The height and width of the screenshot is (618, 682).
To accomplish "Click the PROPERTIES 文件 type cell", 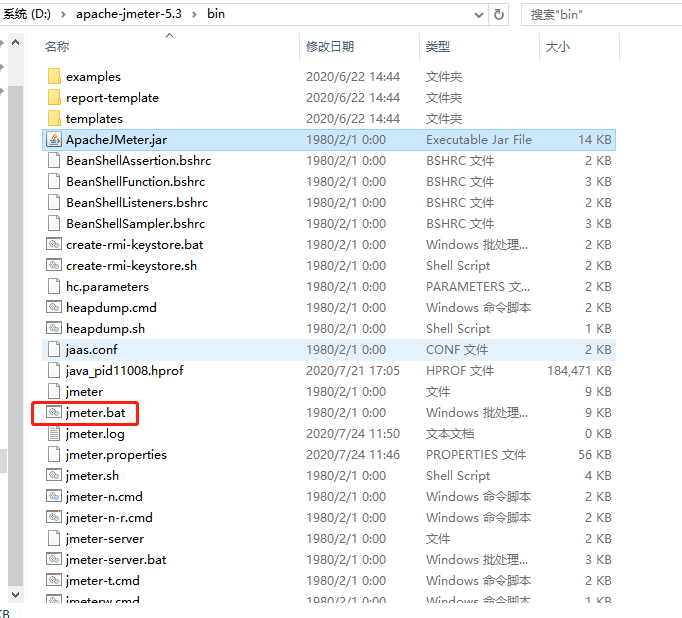I will (x=476, y=455).
